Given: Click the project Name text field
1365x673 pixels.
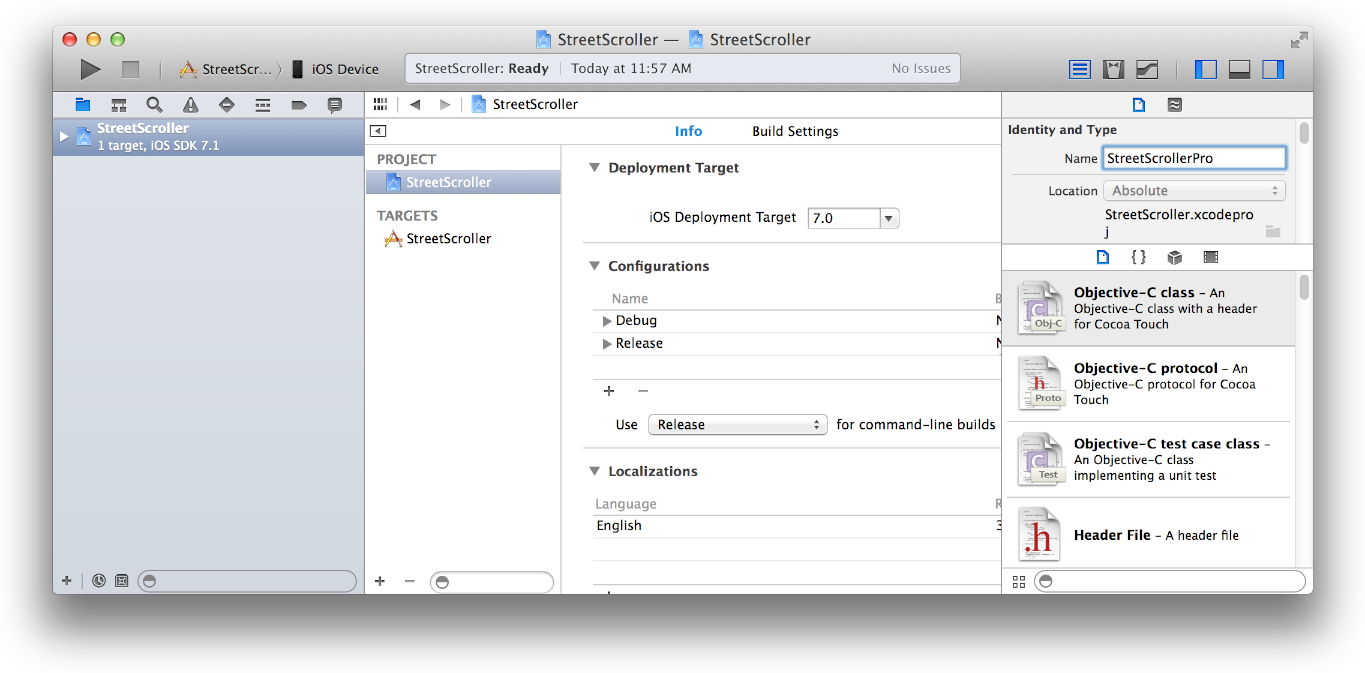Looking at the screenshot, I should 1194,158.
